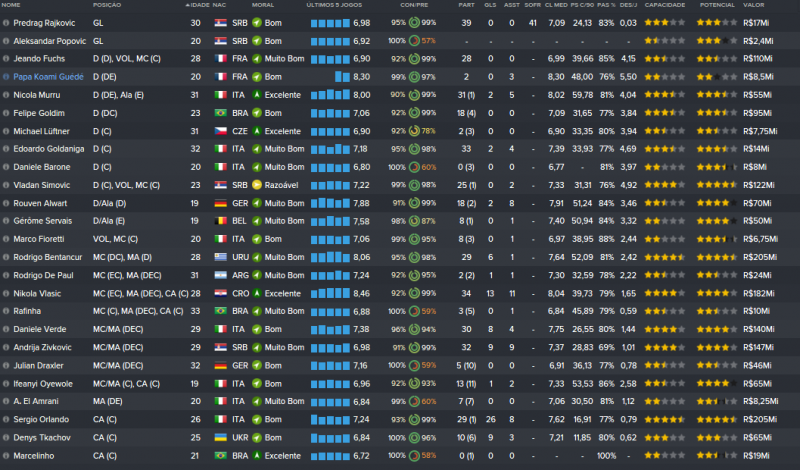Click Aleksandar Popovic's red 57% condition icon
The image size is (800, 470).
pyautogui.click(x=415, y=40)
